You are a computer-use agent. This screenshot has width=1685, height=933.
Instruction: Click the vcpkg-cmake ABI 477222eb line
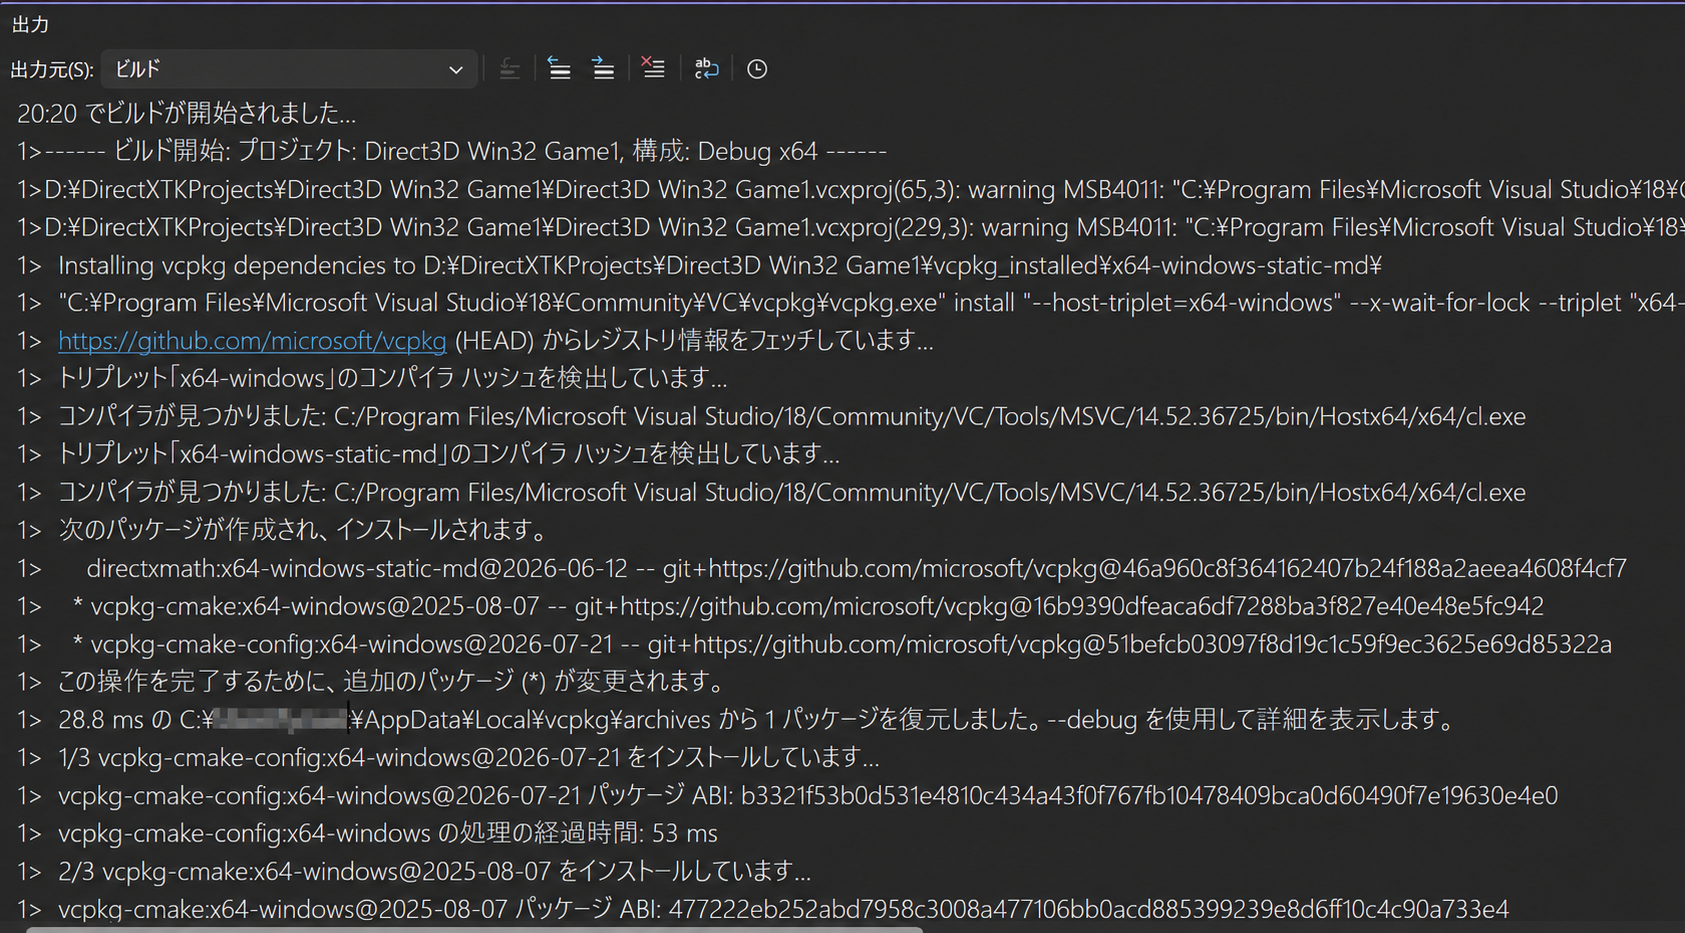(x=763, y=910)
